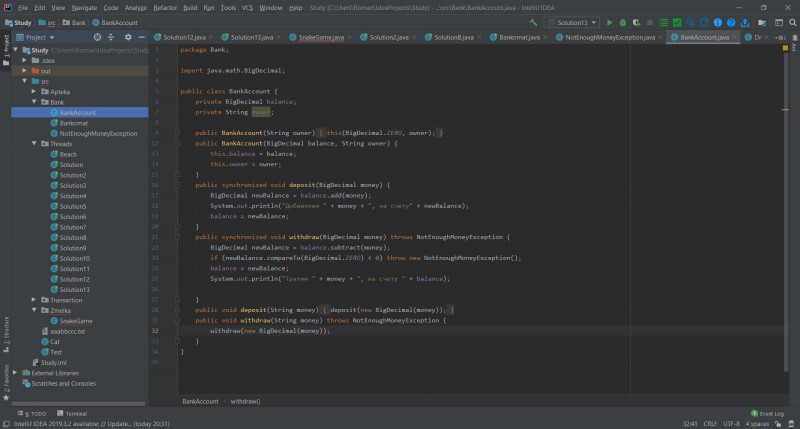Change CRLF line separator setting
Image resolution: width=800 pixels, height=429 pixels.
(710, 424)
